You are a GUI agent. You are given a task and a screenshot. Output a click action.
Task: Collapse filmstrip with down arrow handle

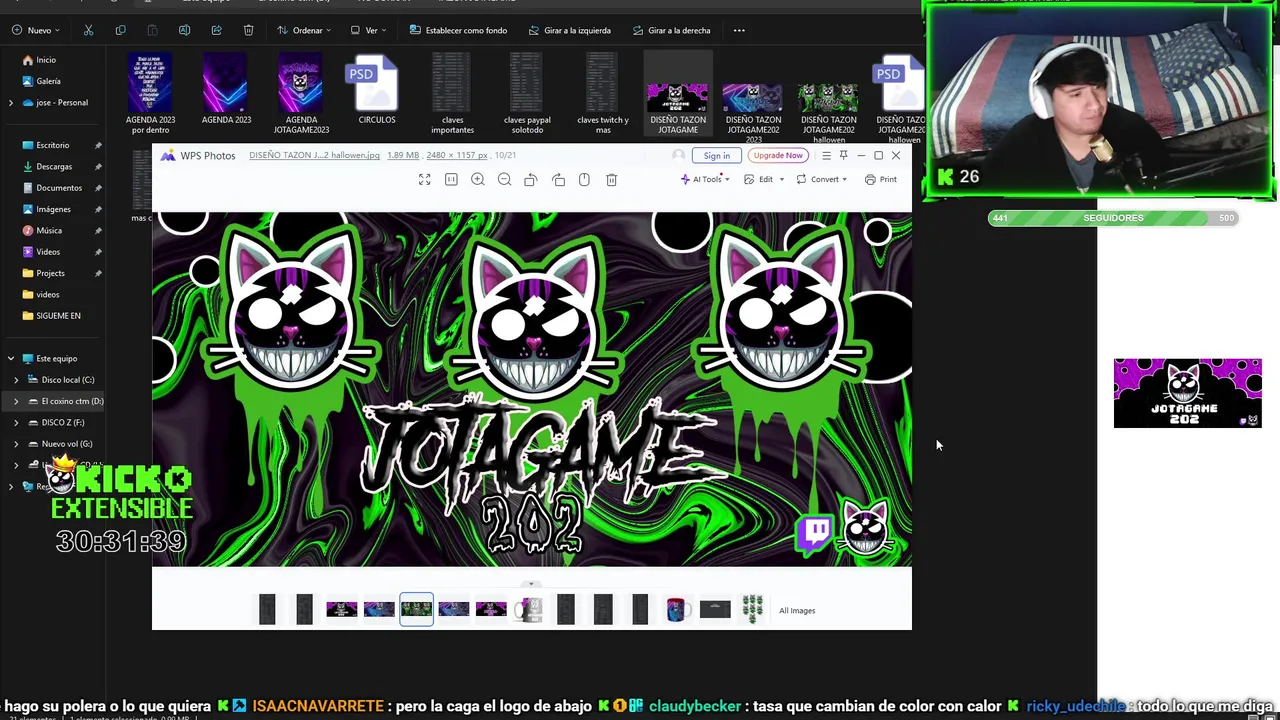[532, 585]
